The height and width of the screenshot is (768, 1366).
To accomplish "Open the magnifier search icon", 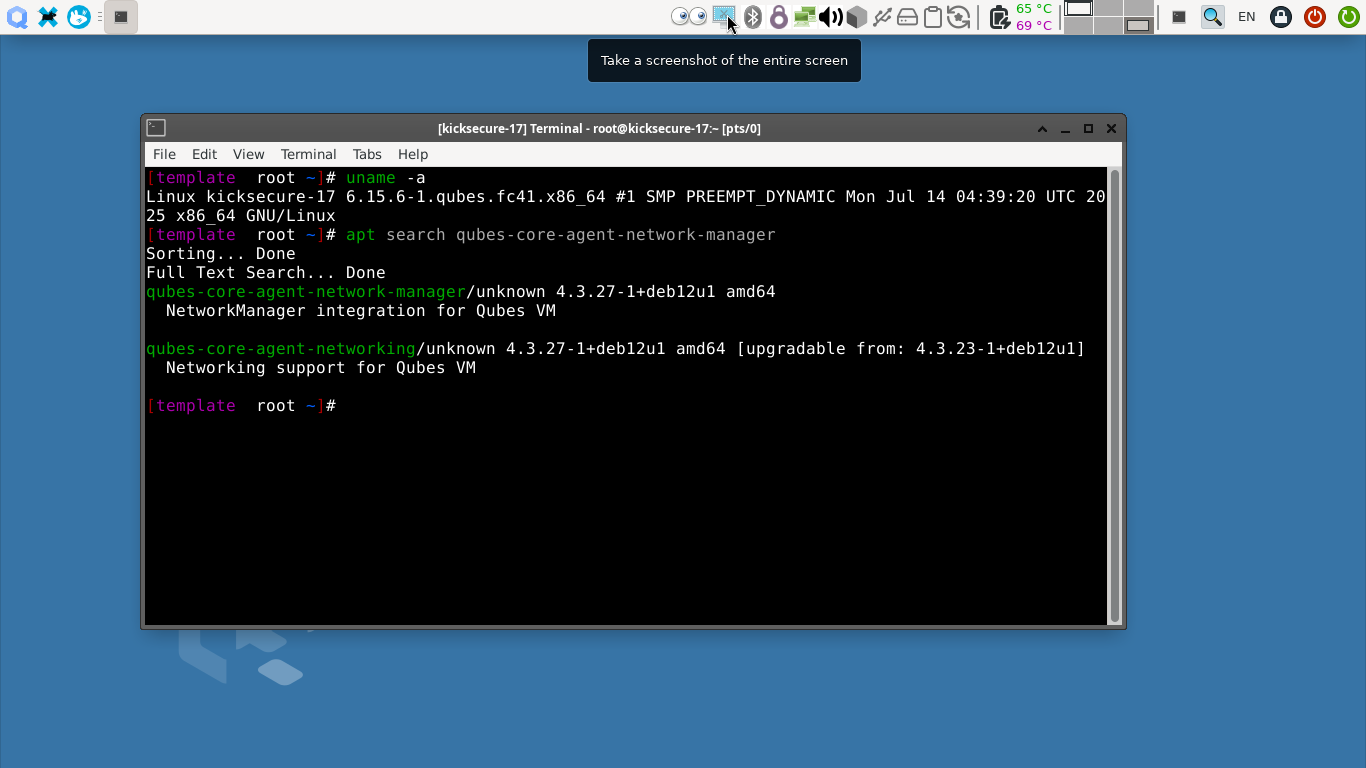I will click(x=1212, y=17).
